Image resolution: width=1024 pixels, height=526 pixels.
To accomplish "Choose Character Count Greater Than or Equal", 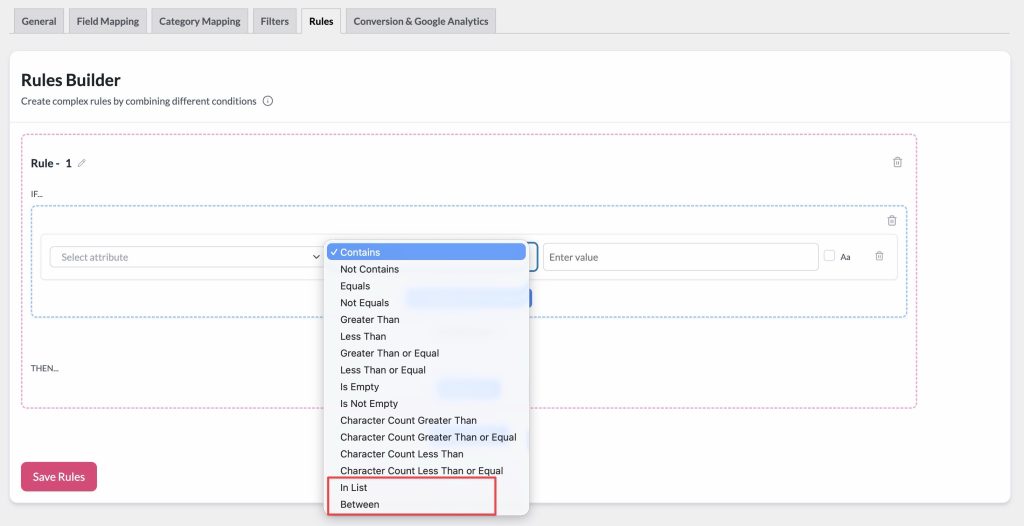I will [426, 437].
